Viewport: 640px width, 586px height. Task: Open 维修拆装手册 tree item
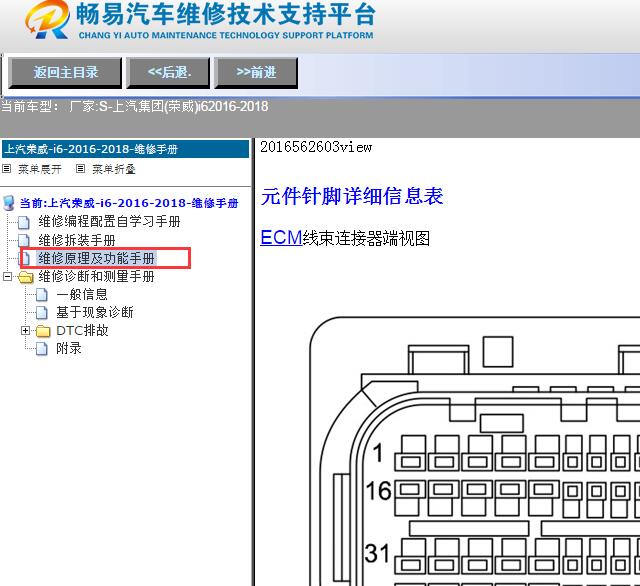click(77, 240)
